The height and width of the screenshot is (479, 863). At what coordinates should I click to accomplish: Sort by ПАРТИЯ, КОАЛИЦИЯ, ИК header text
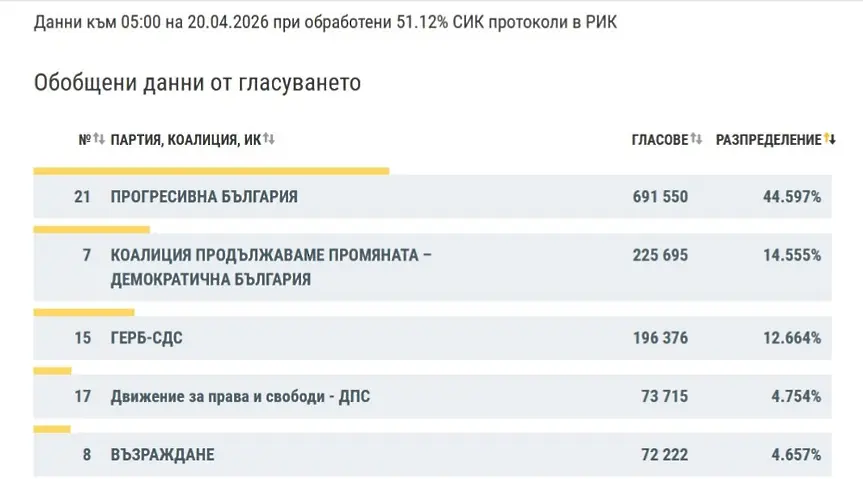185,140
